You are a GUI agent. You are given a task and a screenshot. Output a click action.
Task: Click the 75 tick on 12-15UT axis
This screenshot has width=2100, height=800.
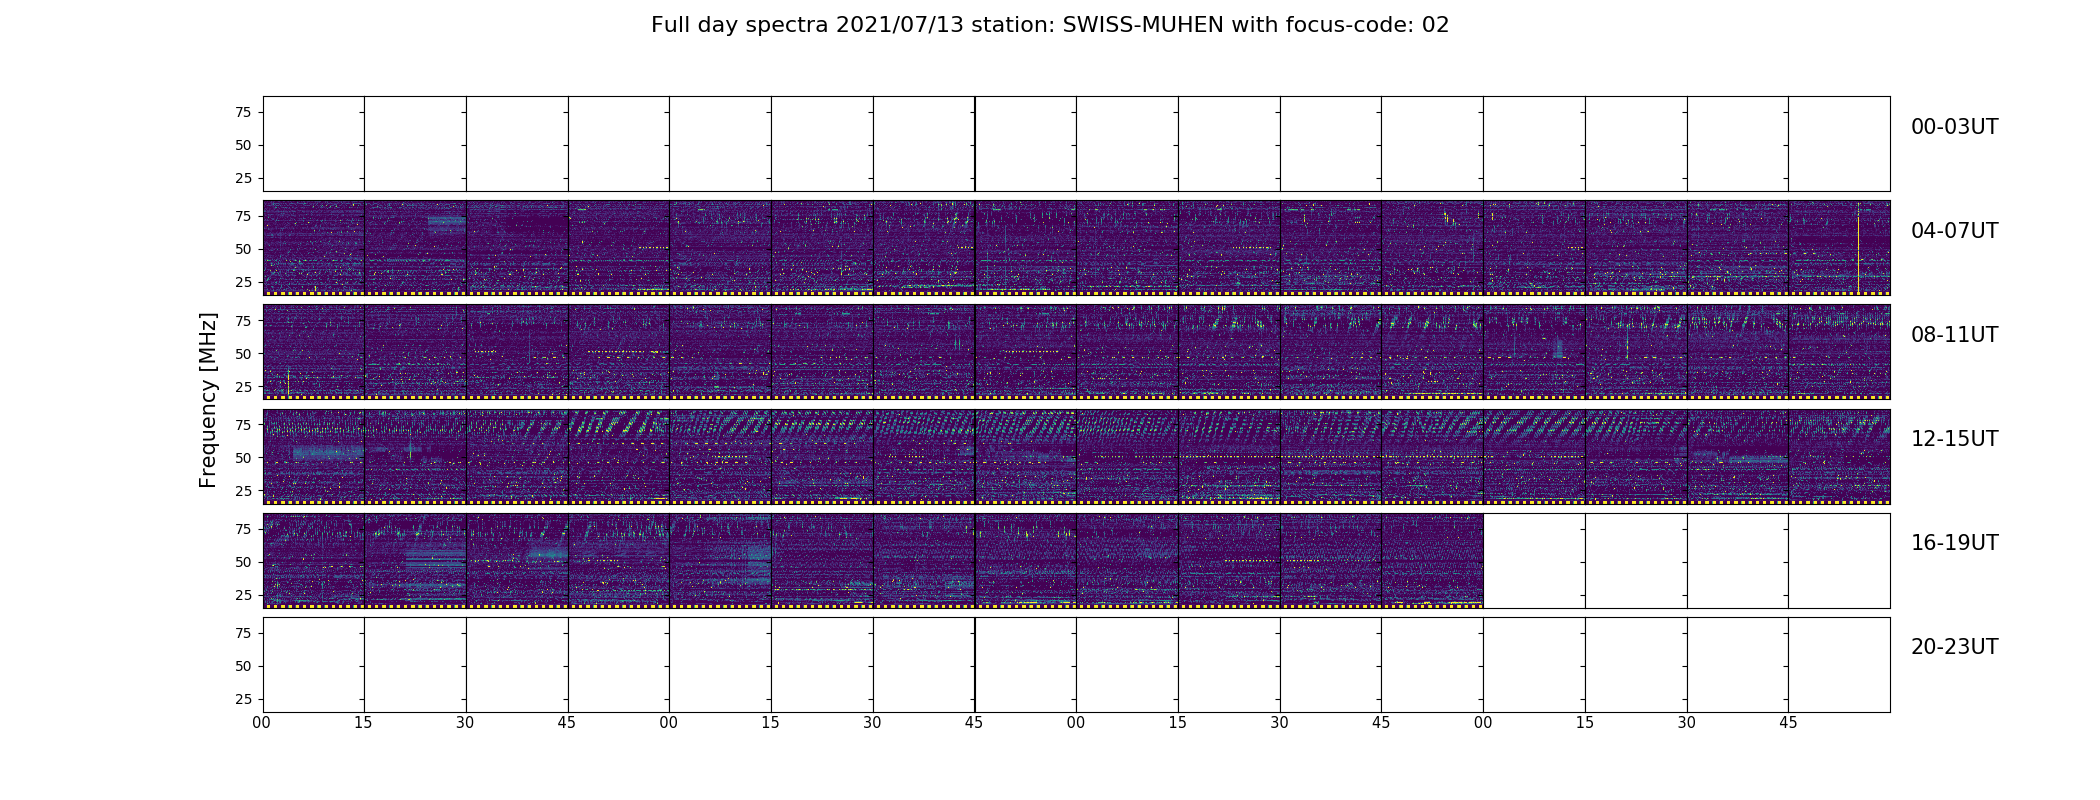[243, 425]
